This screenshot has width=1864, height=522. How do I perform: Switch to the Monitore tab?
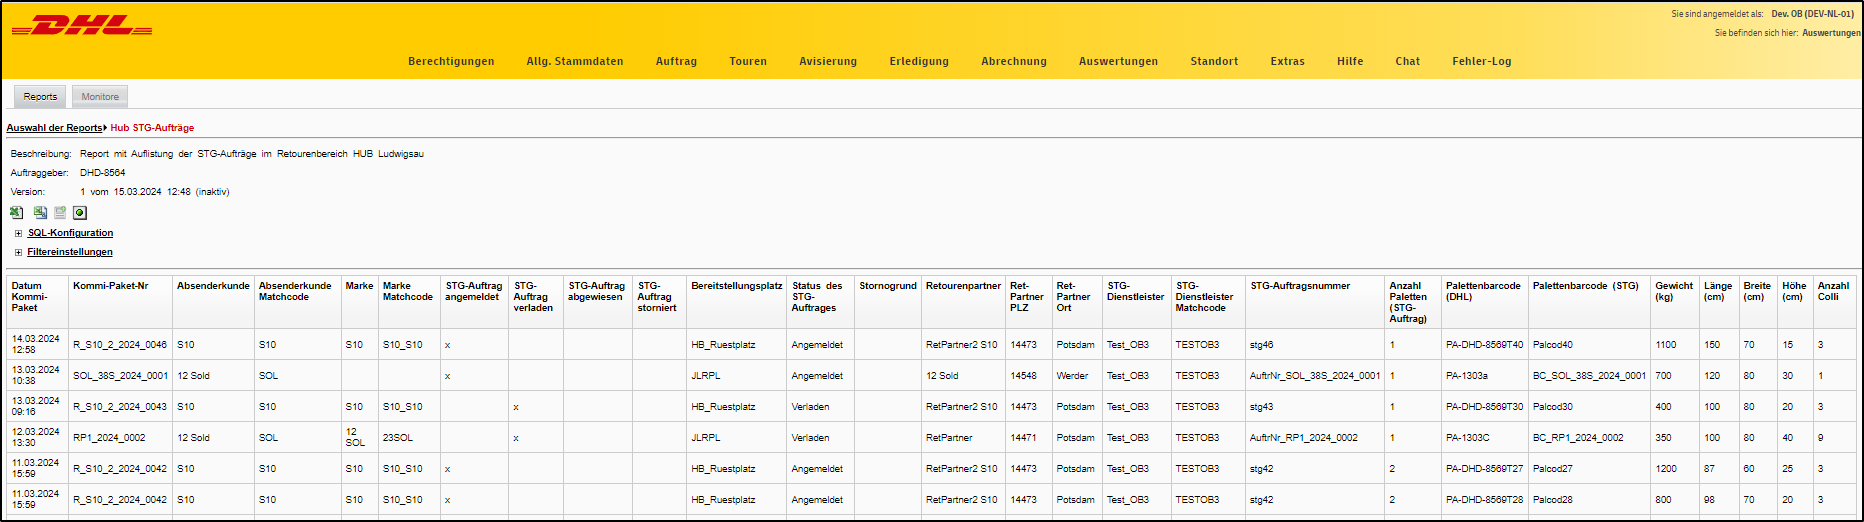point(100,97)
